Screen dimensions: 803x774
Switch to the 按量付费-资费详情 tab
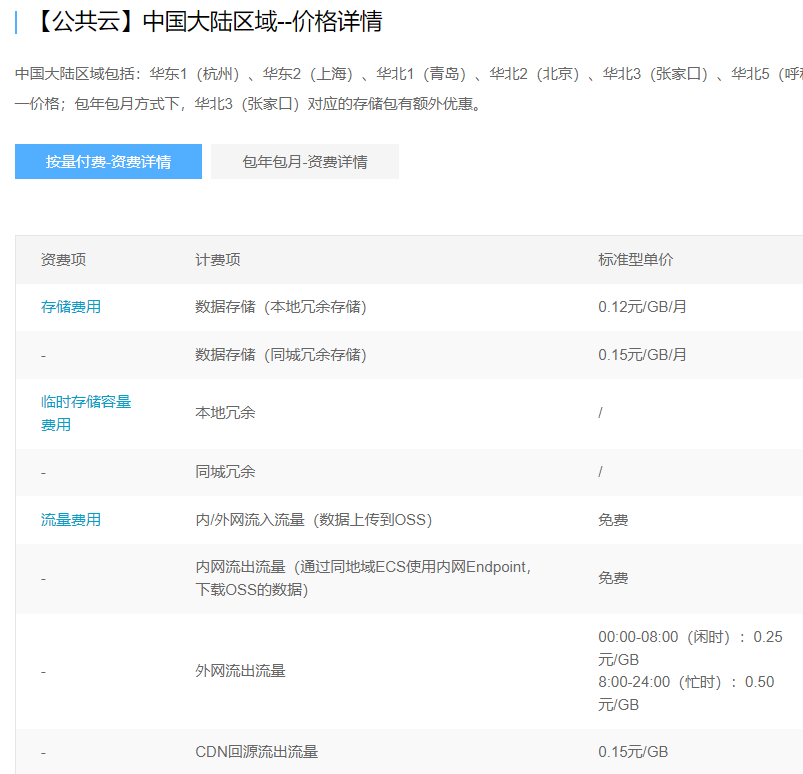[108, 162]
